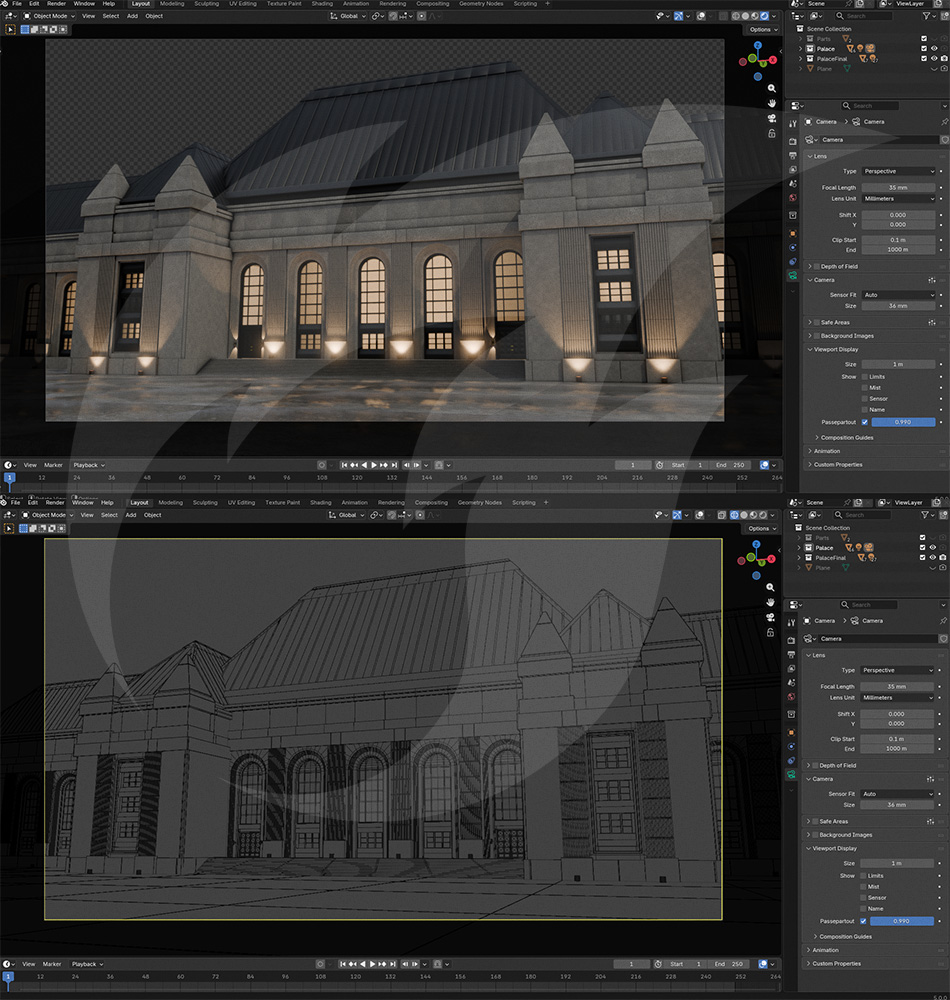The image size is (950, 1000).
Task: Open Add menu in top 3D viewport
Action: (x=132, y=16)
